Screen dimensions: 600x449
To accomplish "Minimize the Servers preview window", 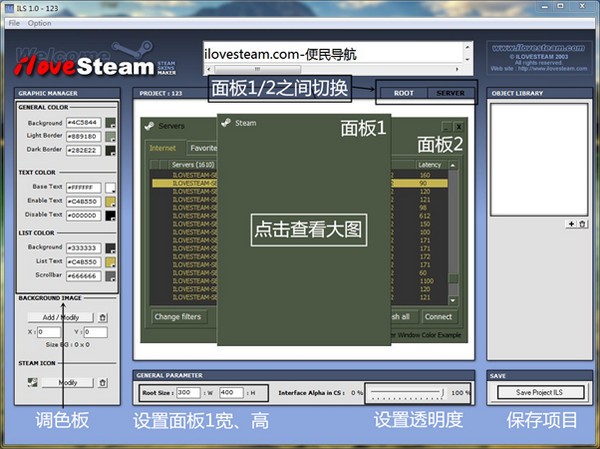I will 446,126.
